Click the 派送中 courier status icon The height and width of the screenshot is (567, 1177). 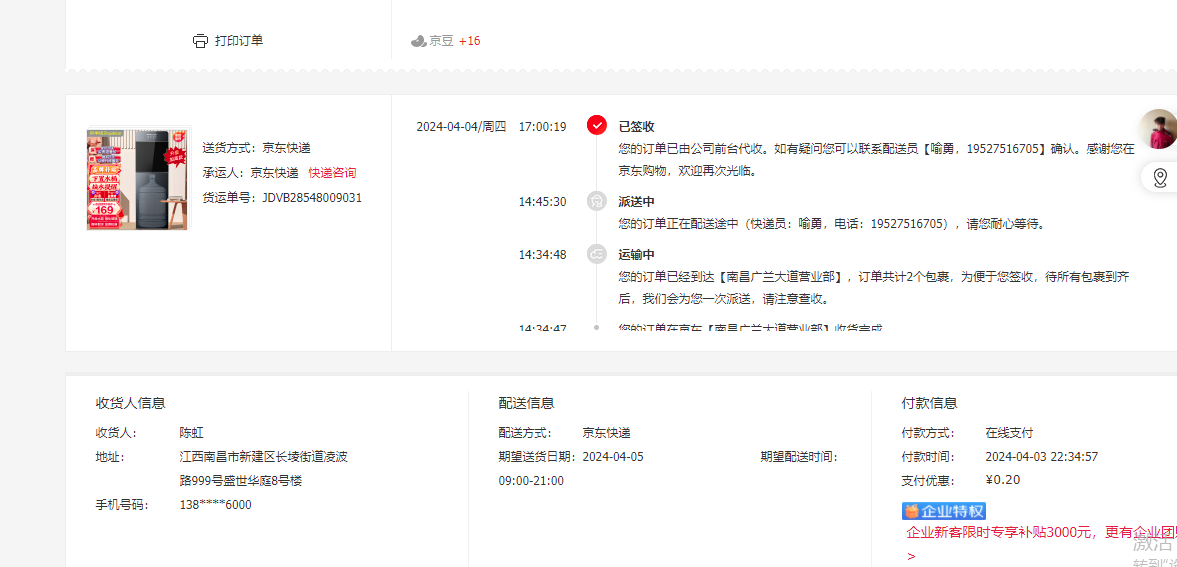click(597, 201)
